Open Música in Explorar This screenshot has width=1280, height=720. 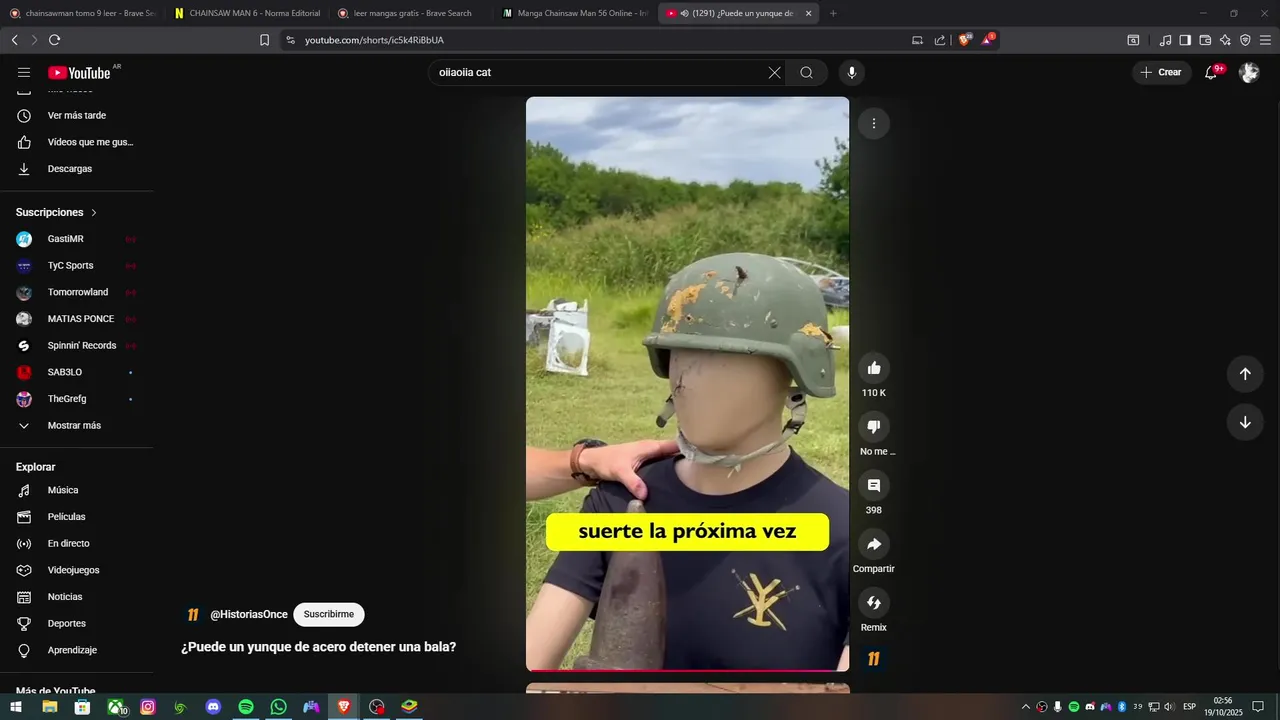(78, 490)
